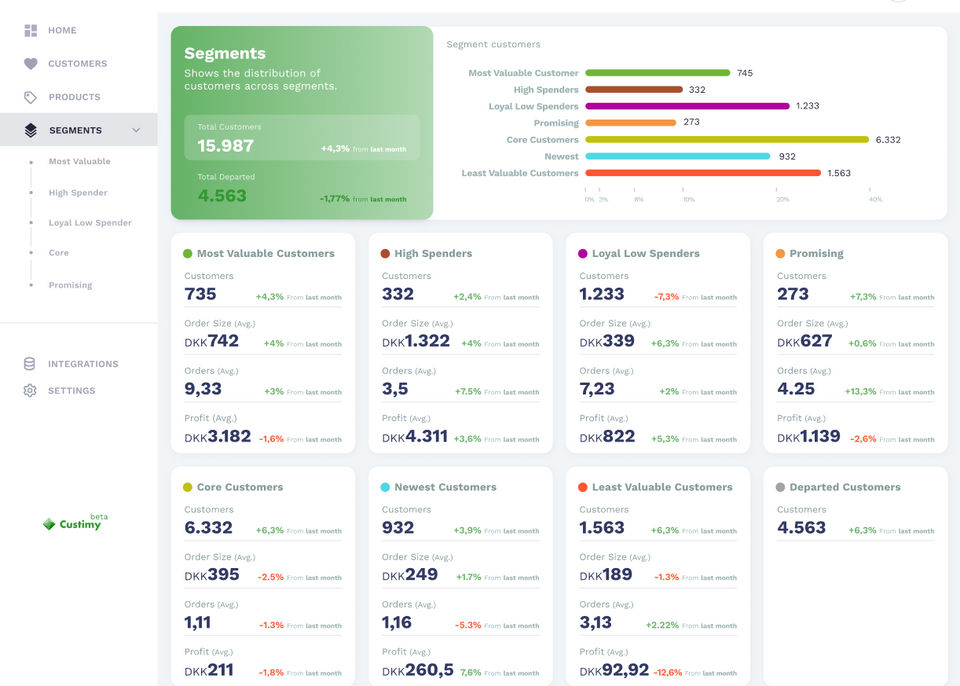Screen dimensions: 960x686
Task: Click profit DKK260,5 in Newest Customers
Action: (x=418, y=670)
